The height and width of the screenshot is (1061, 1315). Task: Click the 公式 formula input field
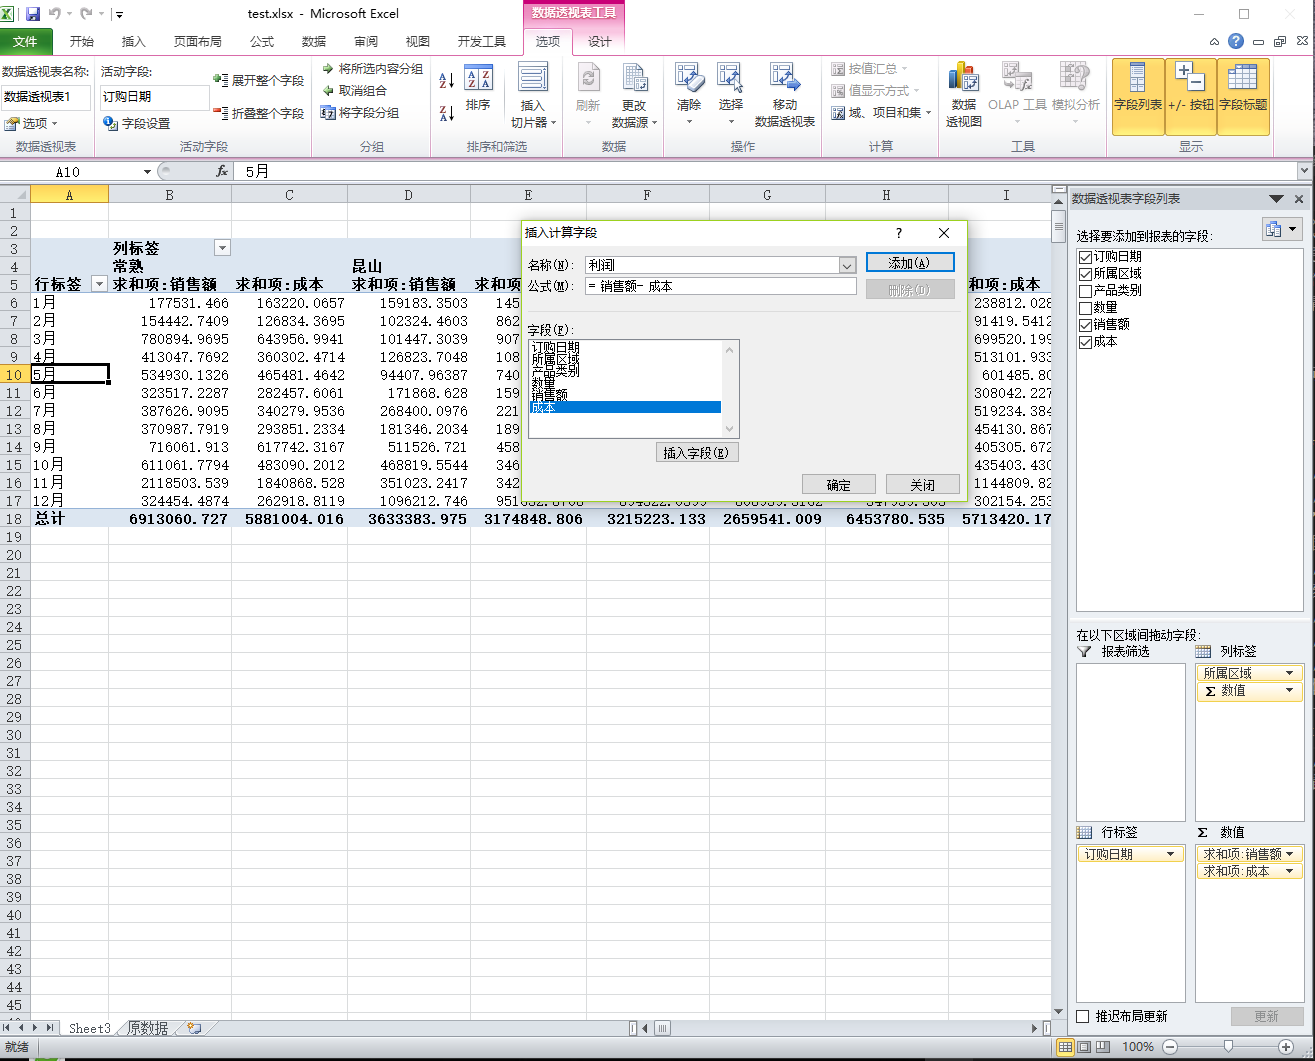click(720, 286)
